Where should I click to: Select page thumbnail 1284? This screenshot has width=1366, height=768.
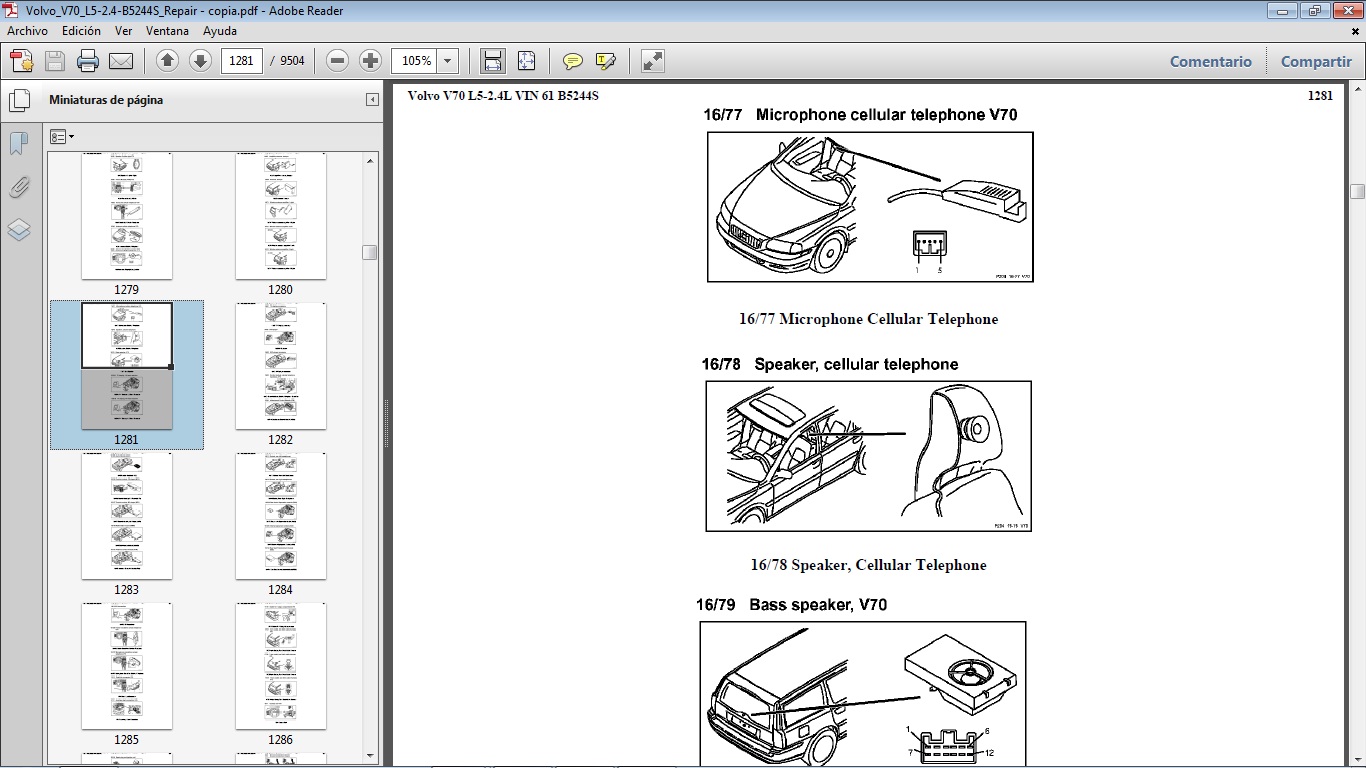(x=281, y=516)
